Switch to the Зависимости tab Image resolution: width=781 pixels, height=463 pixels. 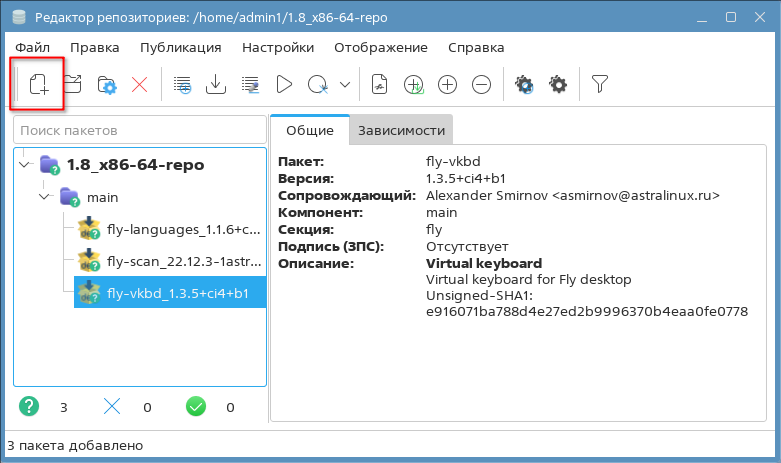(x=400, y=130)
